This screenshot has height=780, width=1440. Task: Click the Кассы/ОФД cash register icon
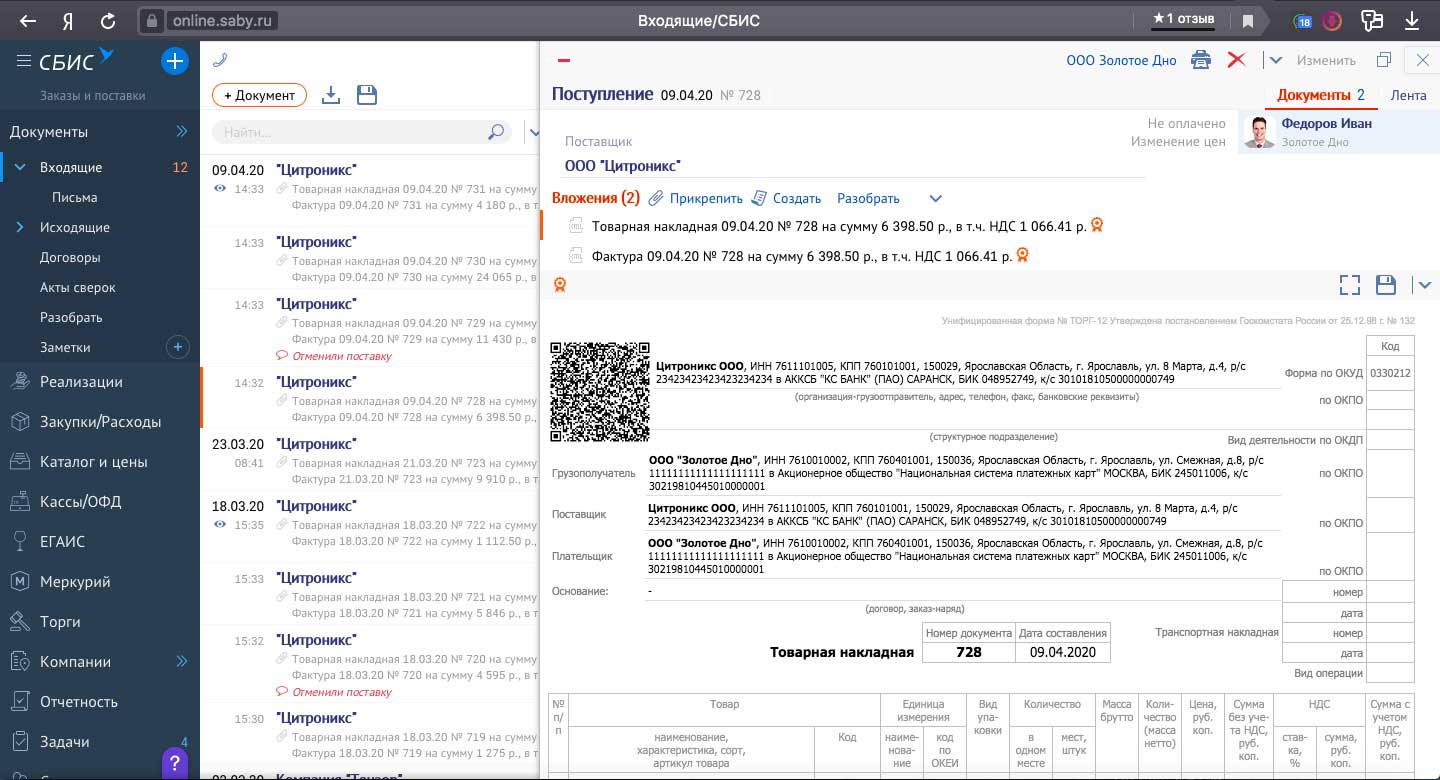[19, 501]
